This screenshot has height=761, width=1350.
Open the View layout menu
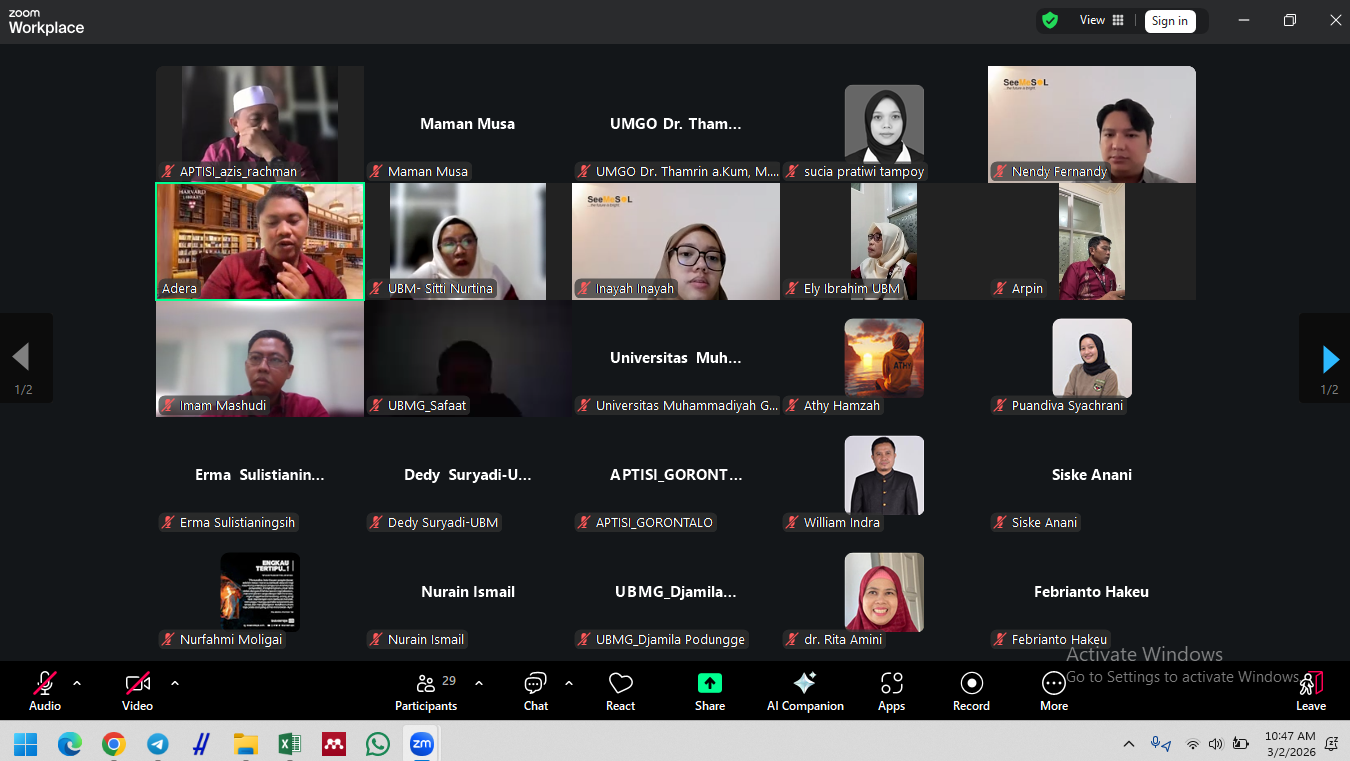(x=1101, y=20)
